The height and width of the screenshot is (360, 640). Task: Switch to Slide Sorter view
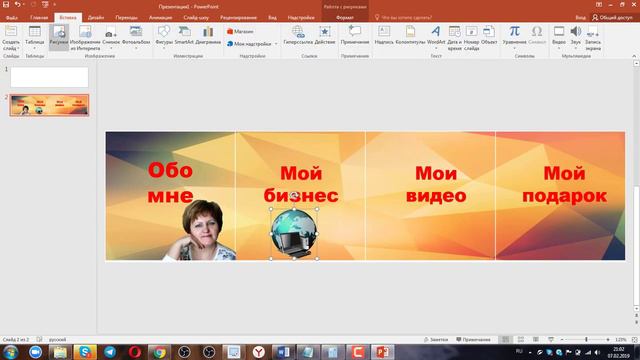click(521, 339)
